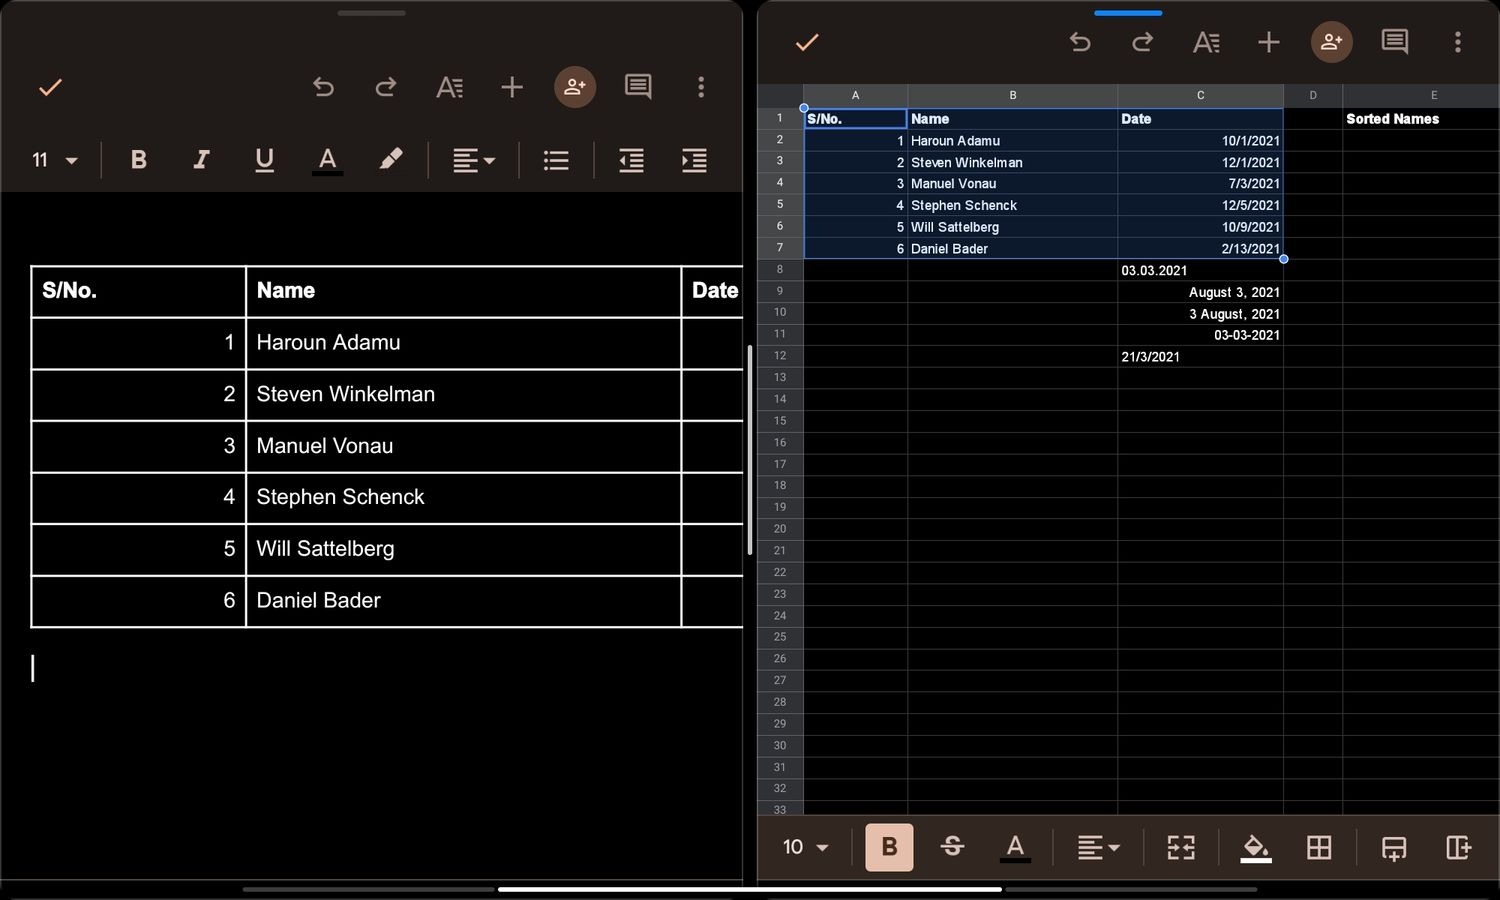
Task: Redo action in Sheets window
Action: (1142, 42)
